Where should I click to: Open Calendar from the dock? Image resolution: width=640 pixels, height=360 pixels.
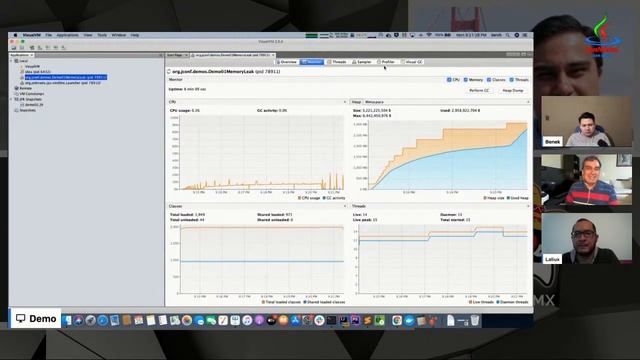pos(139,320)
